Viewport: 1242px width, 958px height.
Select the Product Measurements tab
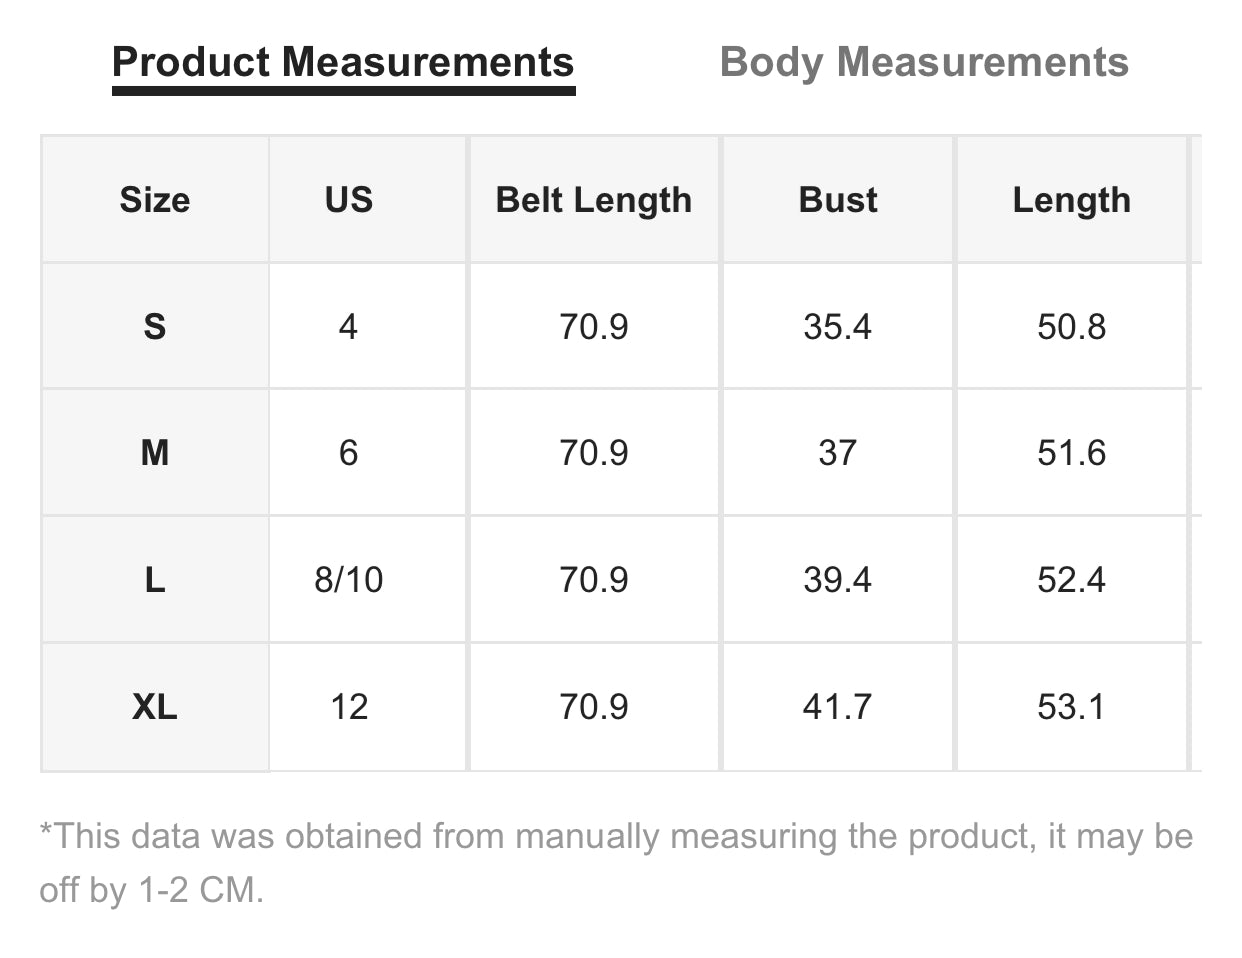(343, 62)
